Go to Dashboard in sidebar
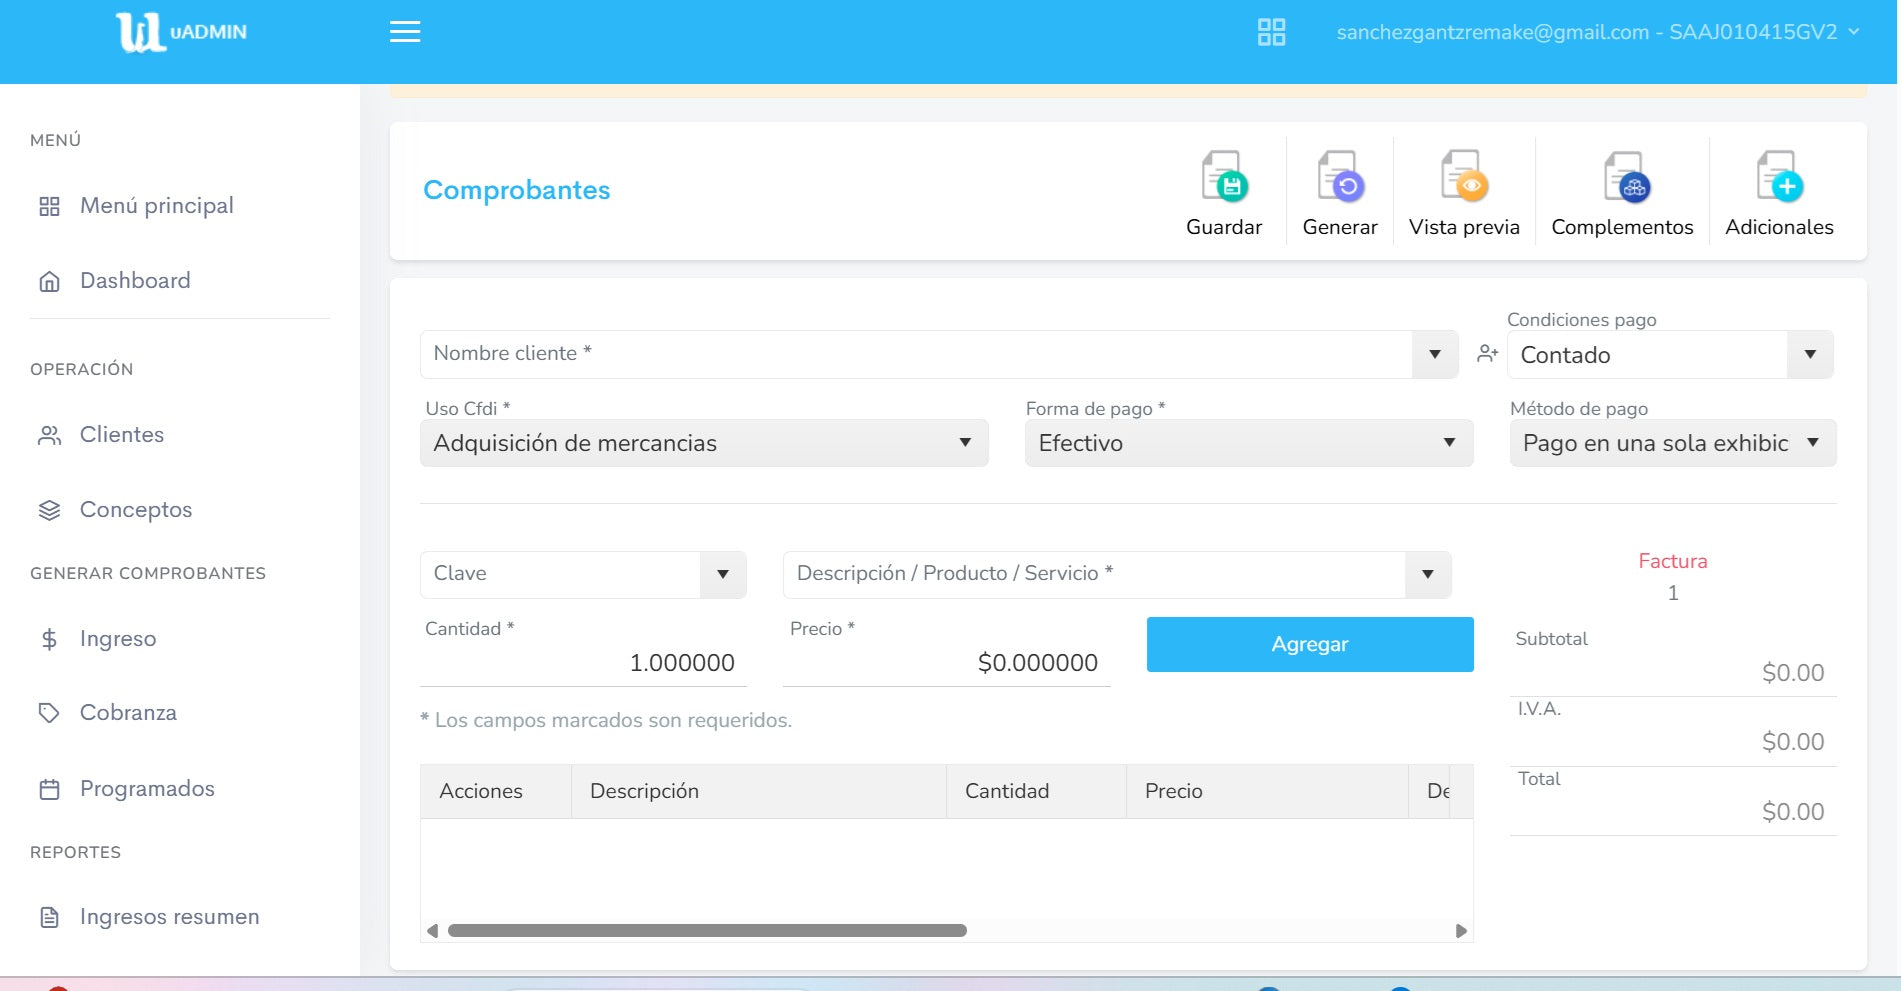Screen dimensions: 1901x991 [x=135, y=281]
